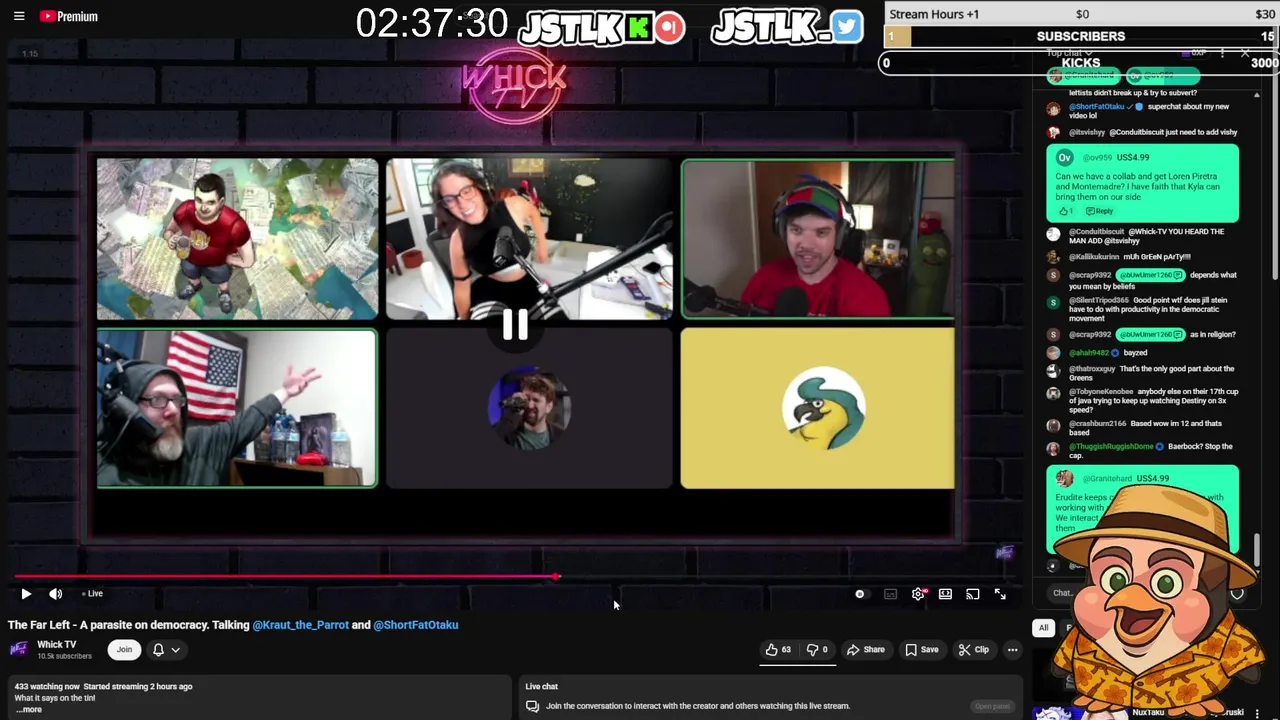Screen dimensions: 1280x720
Task: Select the @ov959 pinned super chat chip
Action: click(1162, 76)
